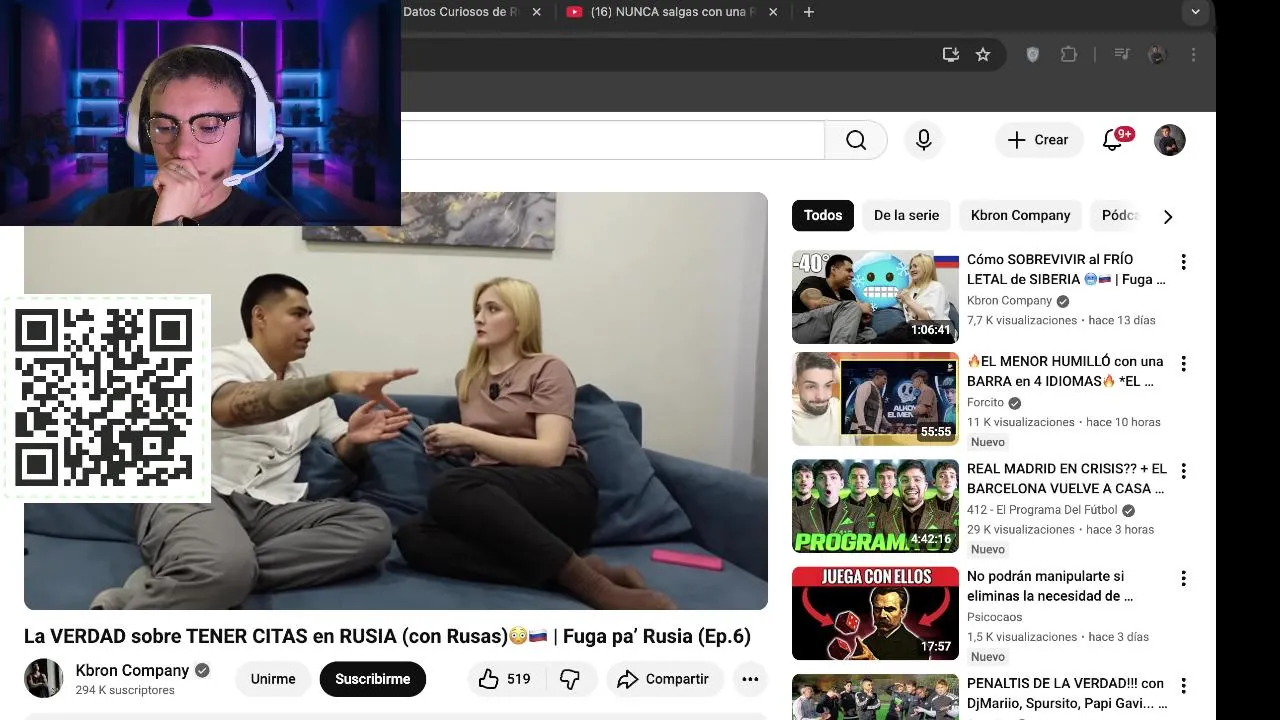
Task: Dislike the video with thumbs down
Action: [570, 679]
